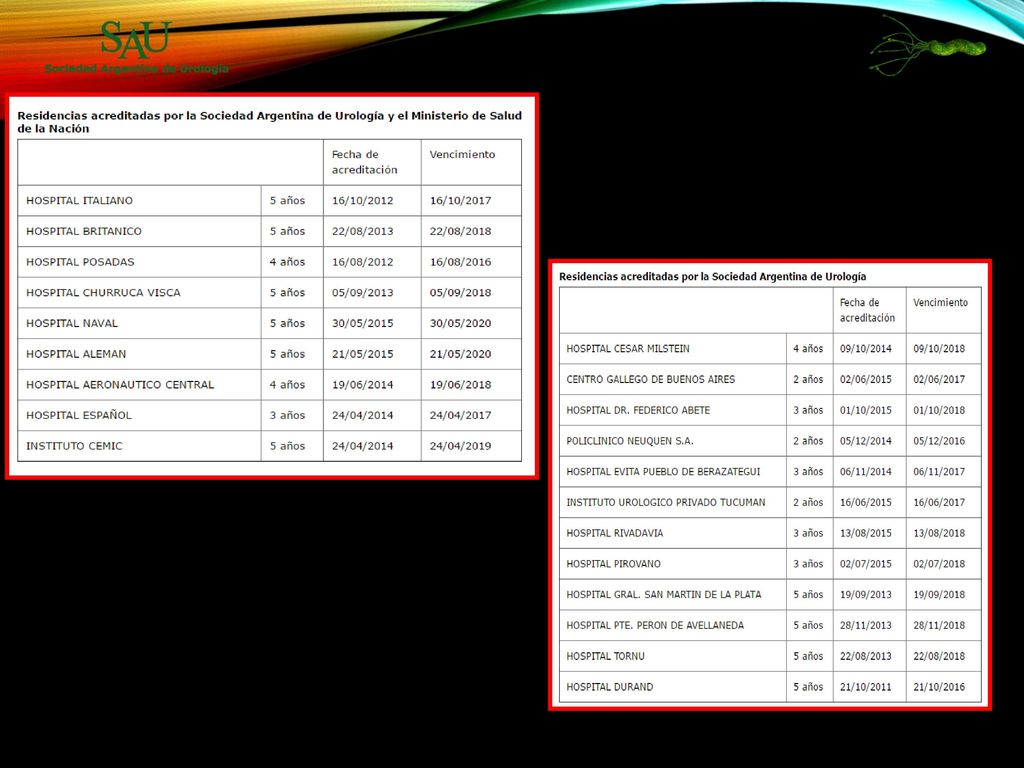This screenshot has height=768, width=1024.
Task: Click the green bacteria illustration
Action: click(927, 46)
